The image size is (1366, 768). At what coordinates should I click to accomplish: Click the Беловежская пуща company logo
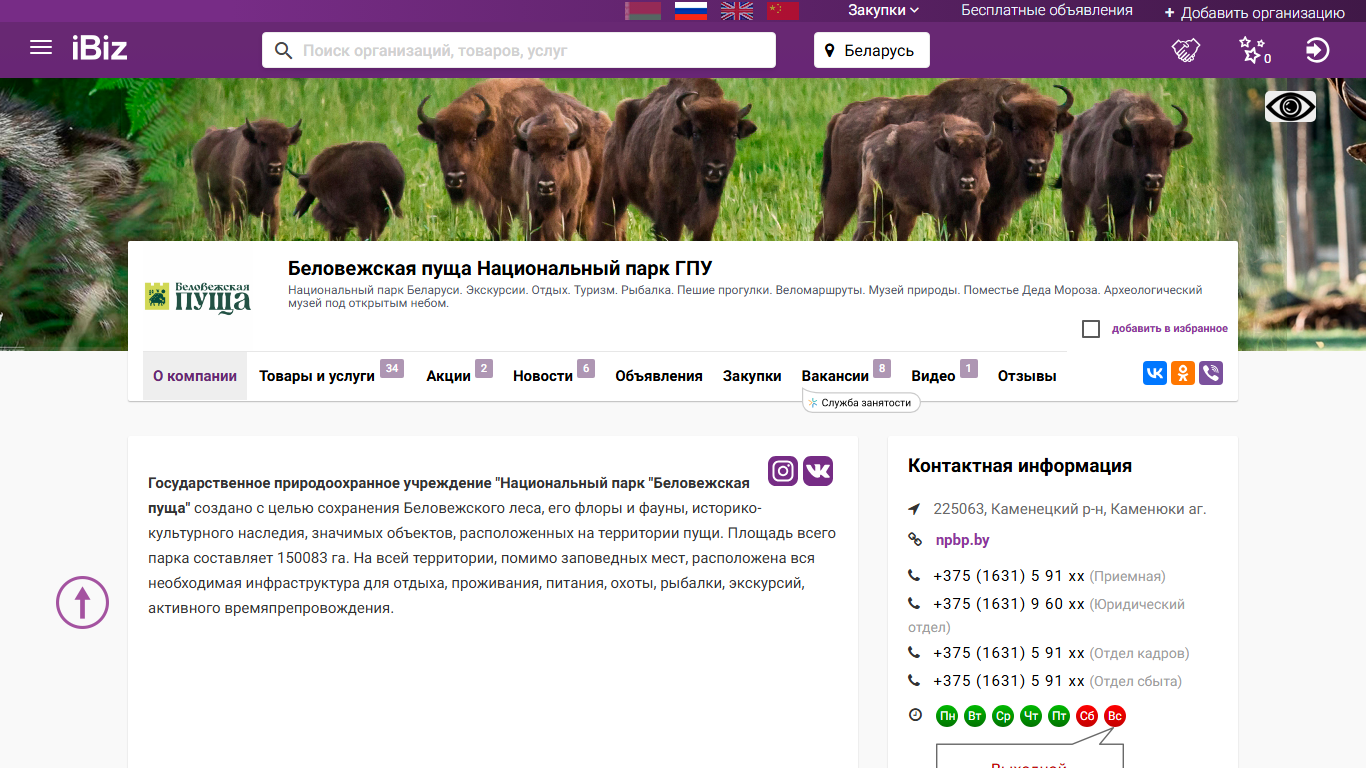[198, 297]
